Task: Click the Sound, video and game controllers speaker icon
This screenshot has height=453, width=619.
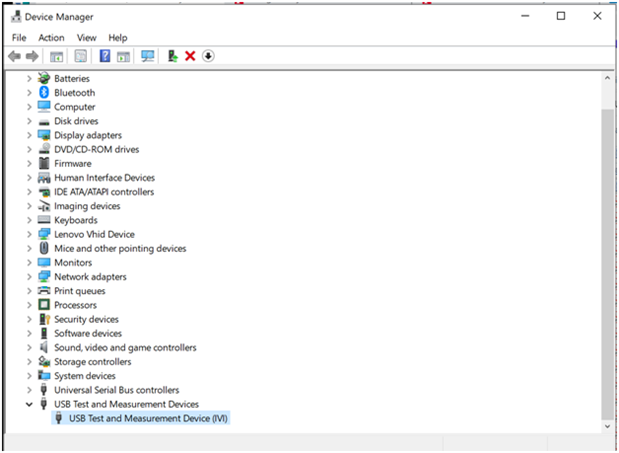Action: 44,347
